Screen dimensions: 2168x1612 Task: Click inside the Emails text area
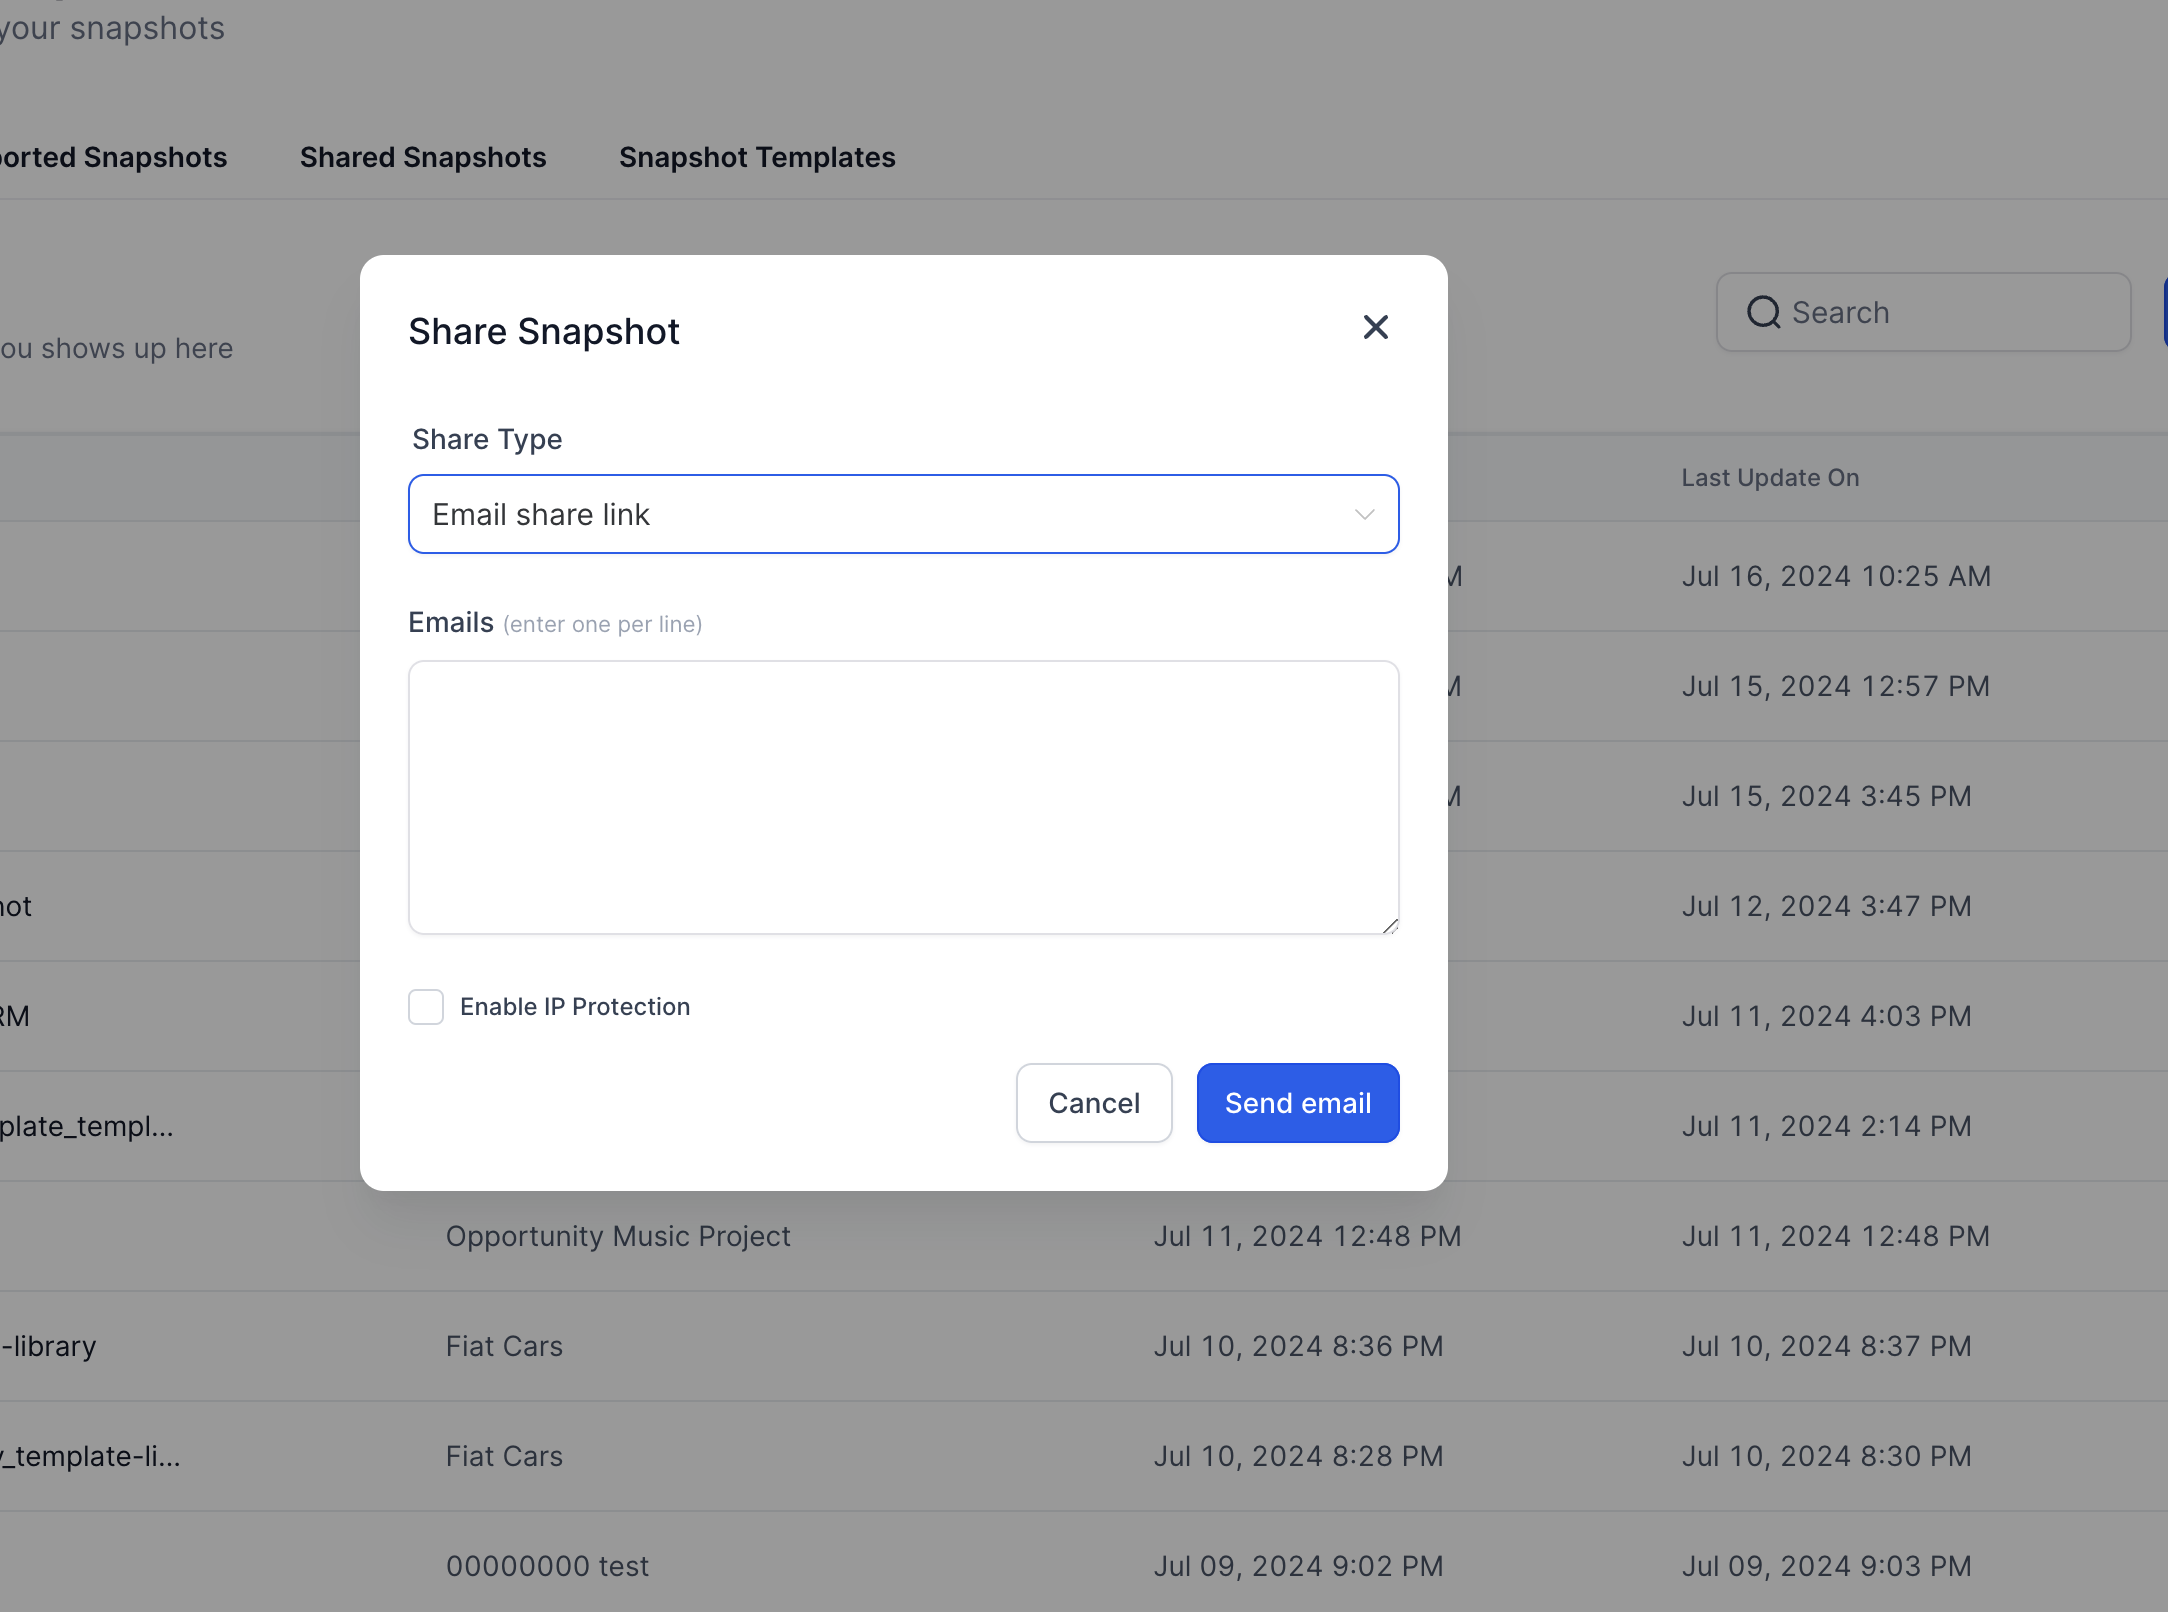[x=902, y=797]
